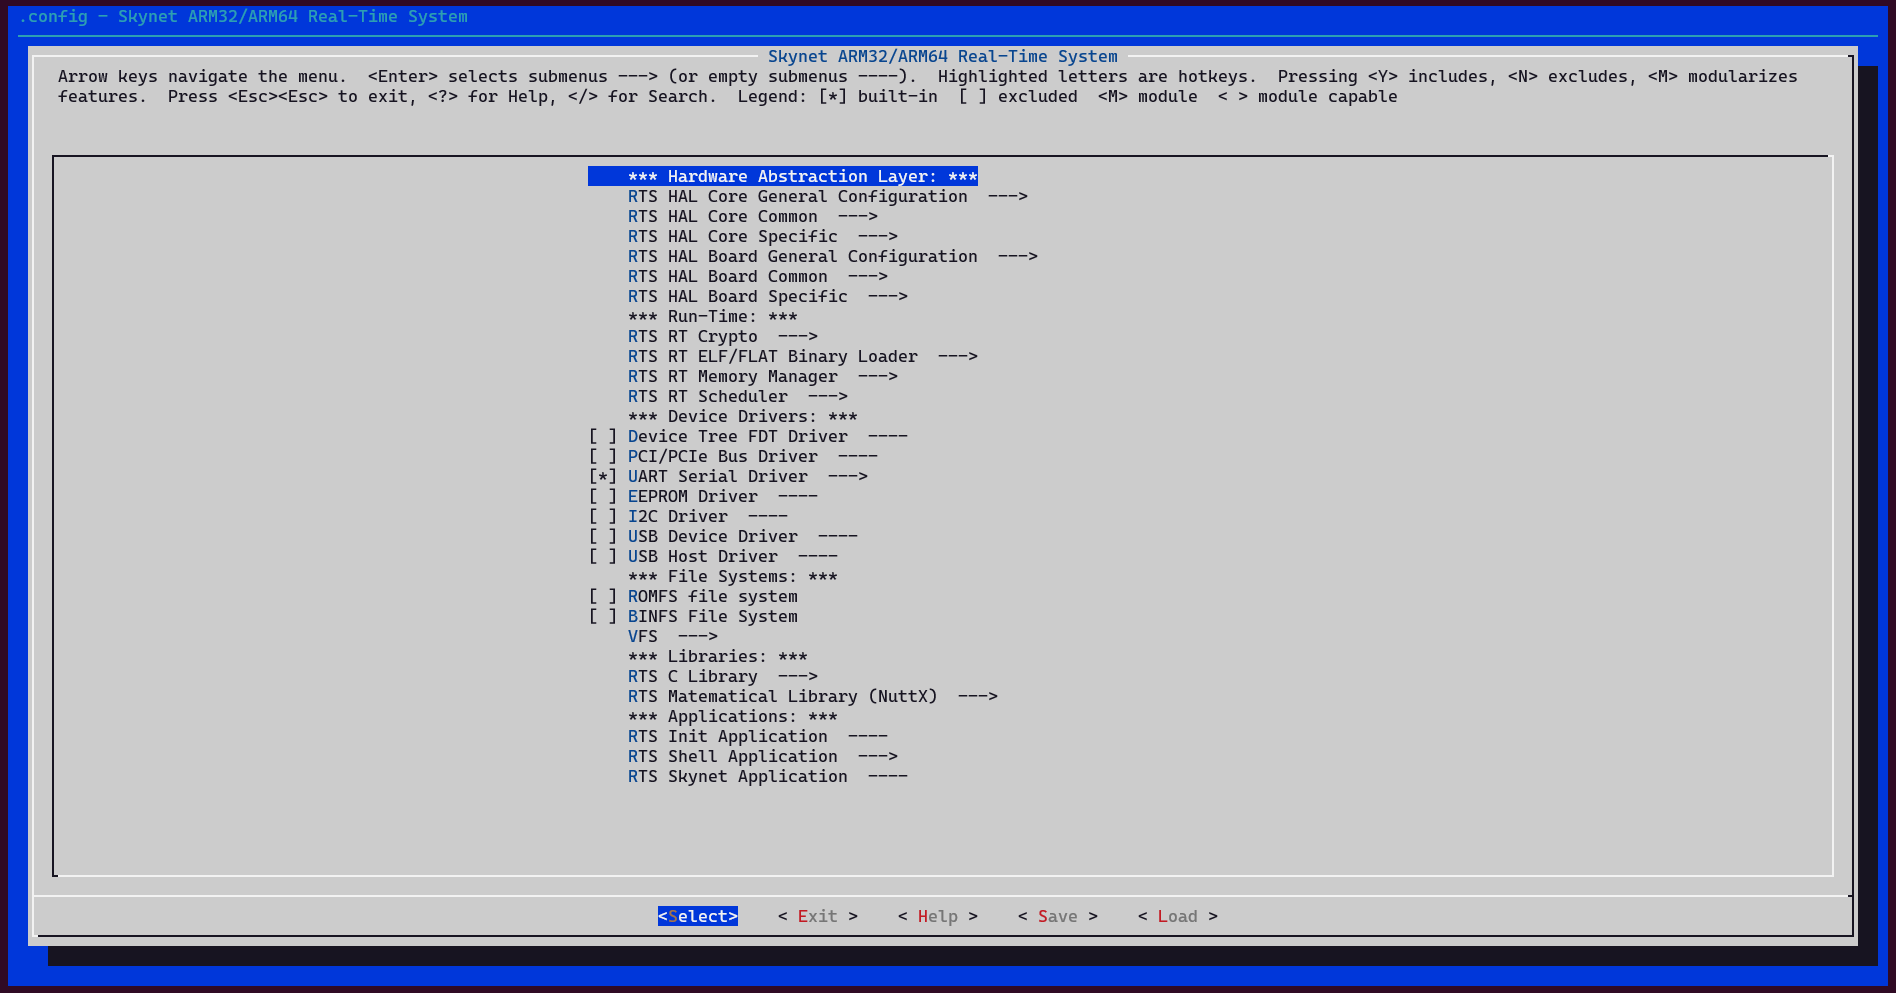This screenshot has width=1896, height=993.
Task: Toggle PCI/PCIe Bus Driver checkbox
Action: (603, 457)
